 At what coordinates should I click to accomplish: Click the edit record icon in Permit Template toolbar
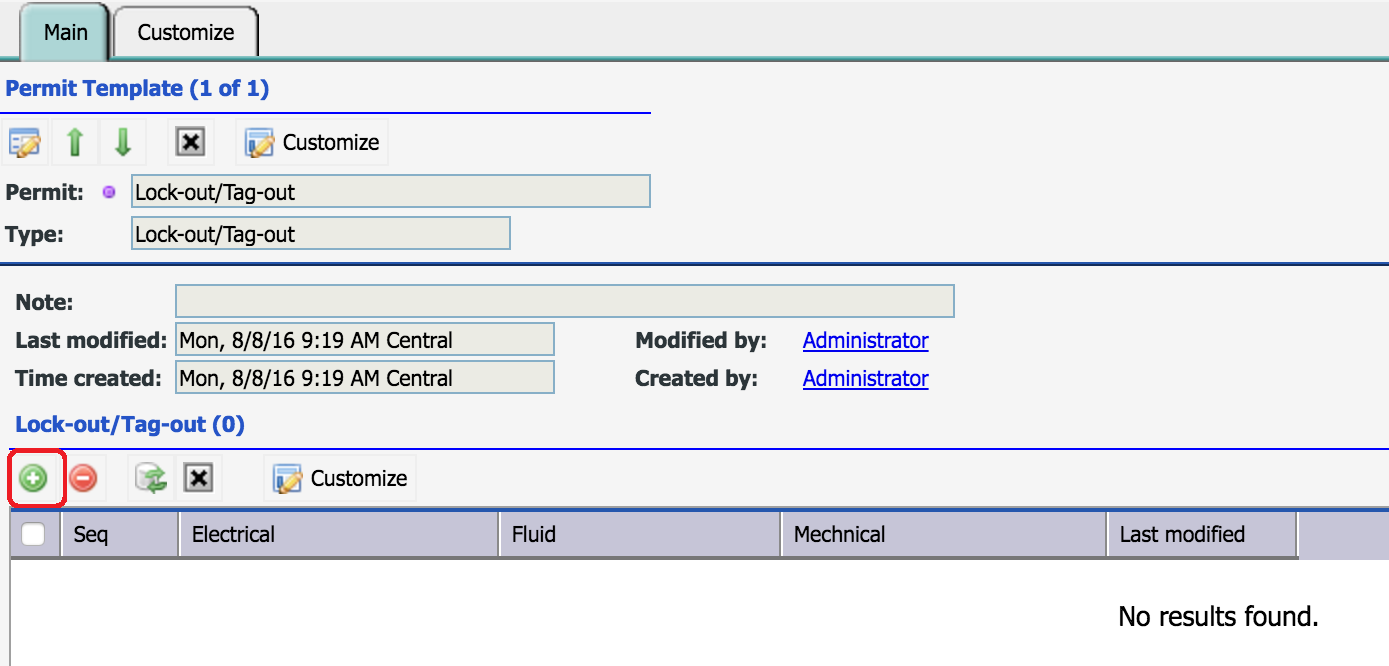pyautogui.click(x=25, y=142)
